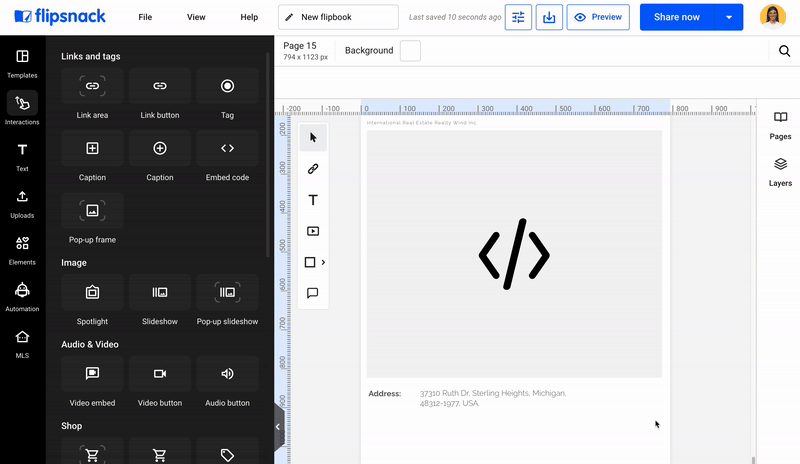Image resolution: width=800 pixels, height=464 pixels.
Task: Open the customize settings sliders button
Action: point(518,17)
